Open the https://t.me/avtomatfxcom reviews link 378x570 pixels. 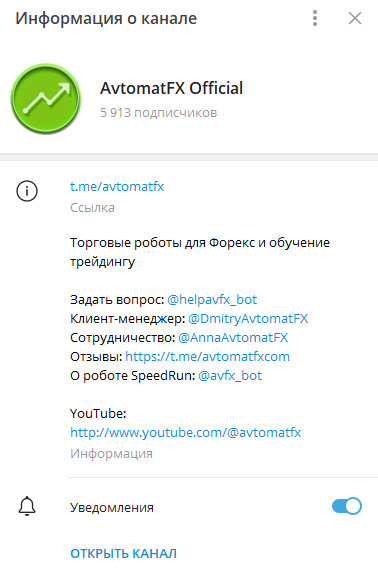coord(208,356)
